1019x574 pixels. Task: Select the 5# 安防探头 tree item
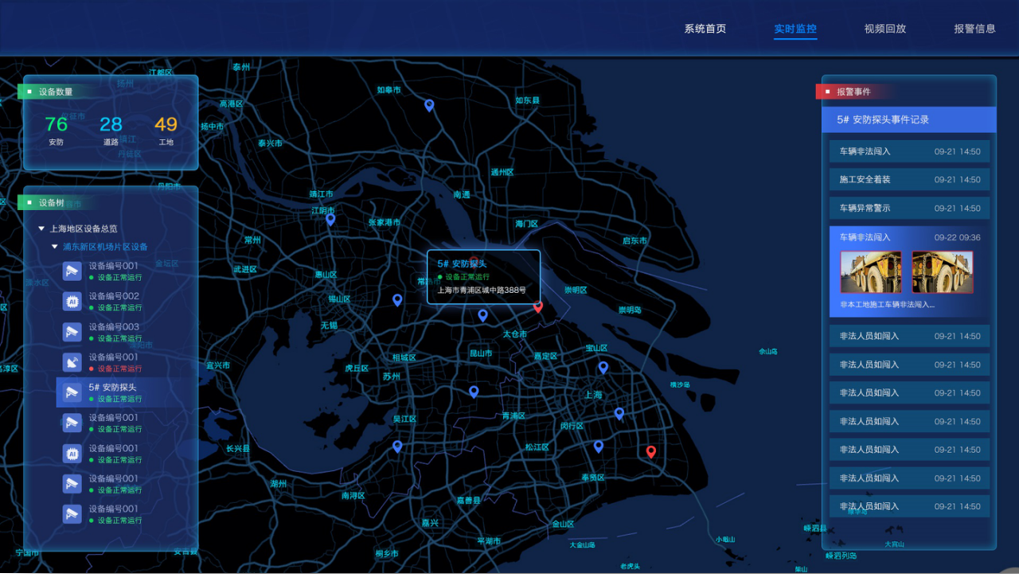coord(112,387)
